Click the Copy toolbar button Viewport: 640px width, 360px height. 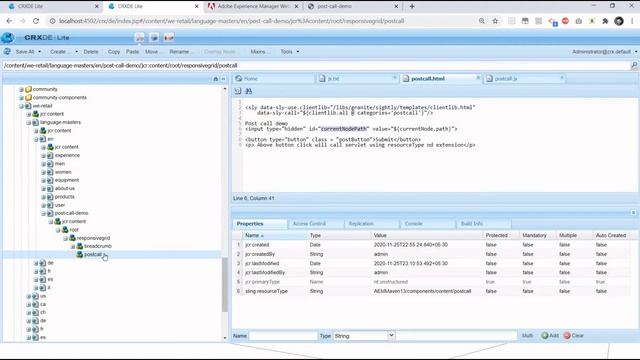(114, 52)
